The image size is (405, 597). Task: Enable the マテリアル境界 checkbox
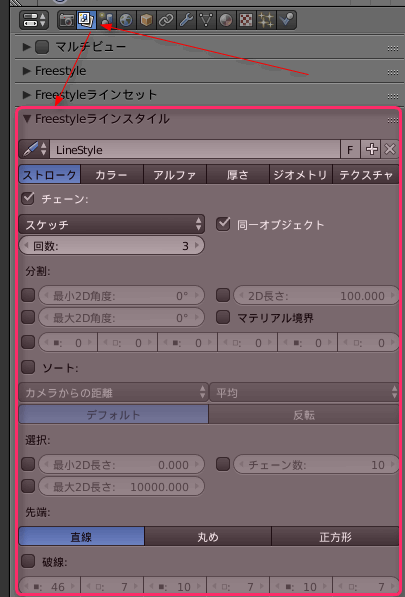pyautogui.click(x=223, y=317)
